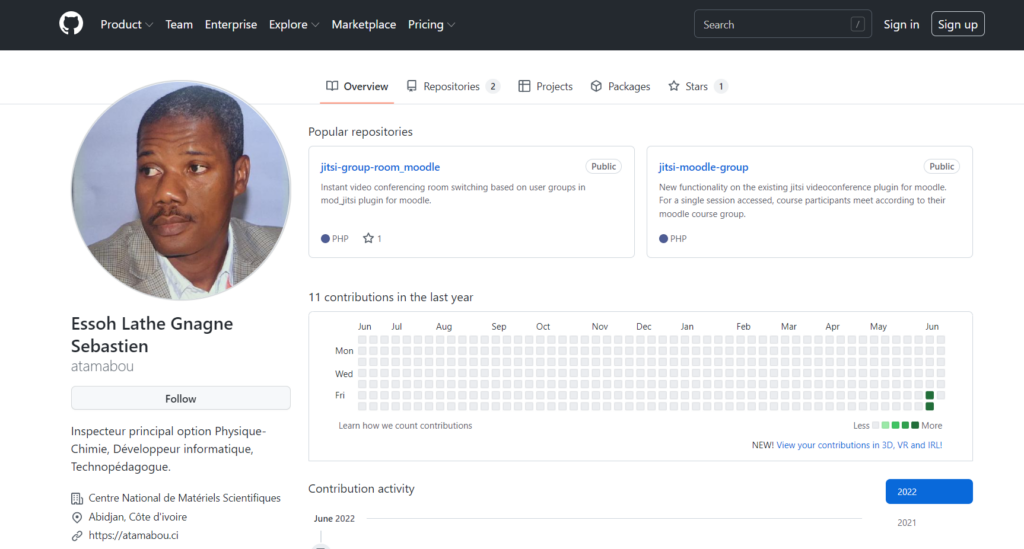
Task: Select the darkest green contribution square in June
Action: coord(930,395)
